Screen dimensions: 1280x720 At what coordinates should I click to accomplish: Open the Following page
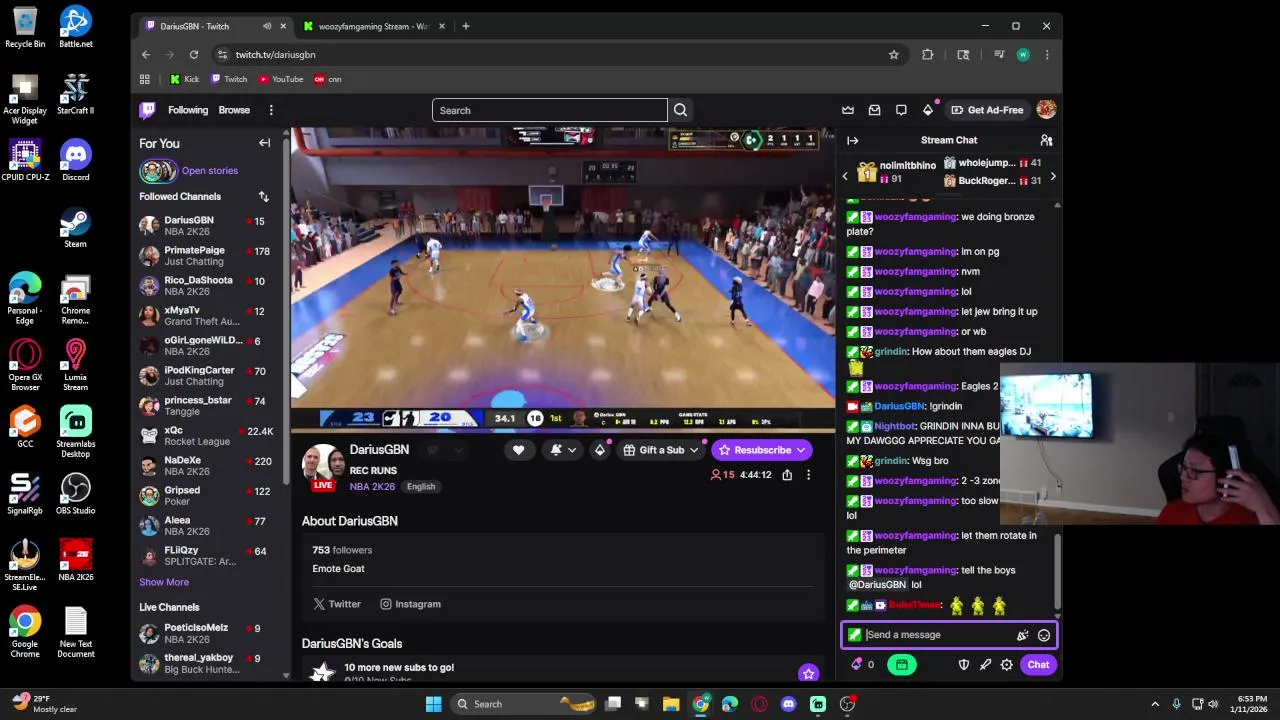coord(188,110)
